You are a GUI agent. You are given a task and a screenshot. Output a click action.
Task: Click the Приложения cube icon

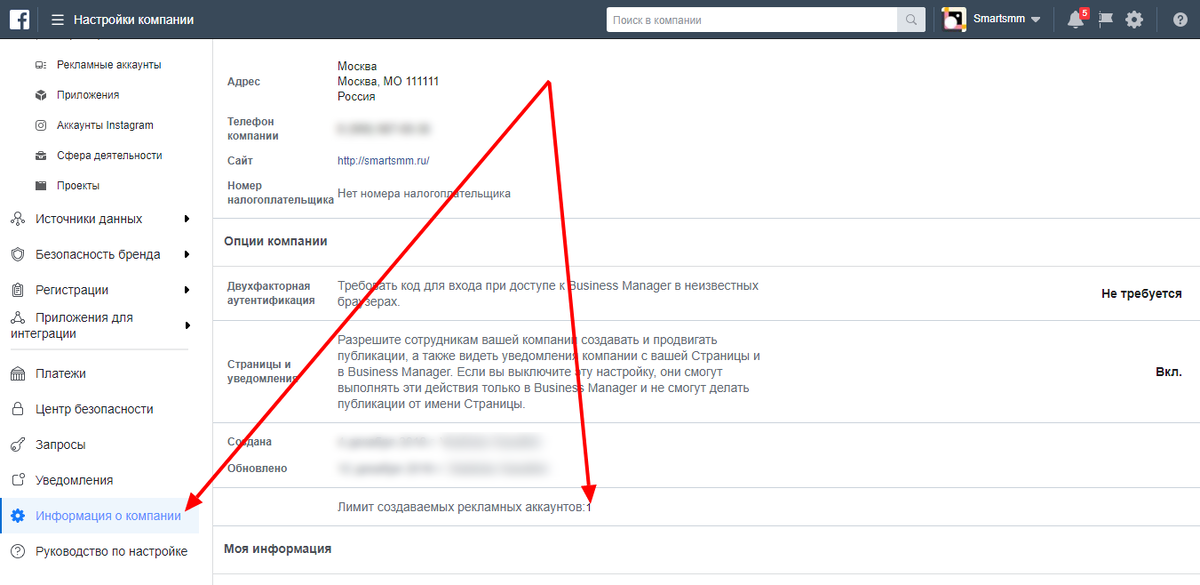tap(41, 95)
